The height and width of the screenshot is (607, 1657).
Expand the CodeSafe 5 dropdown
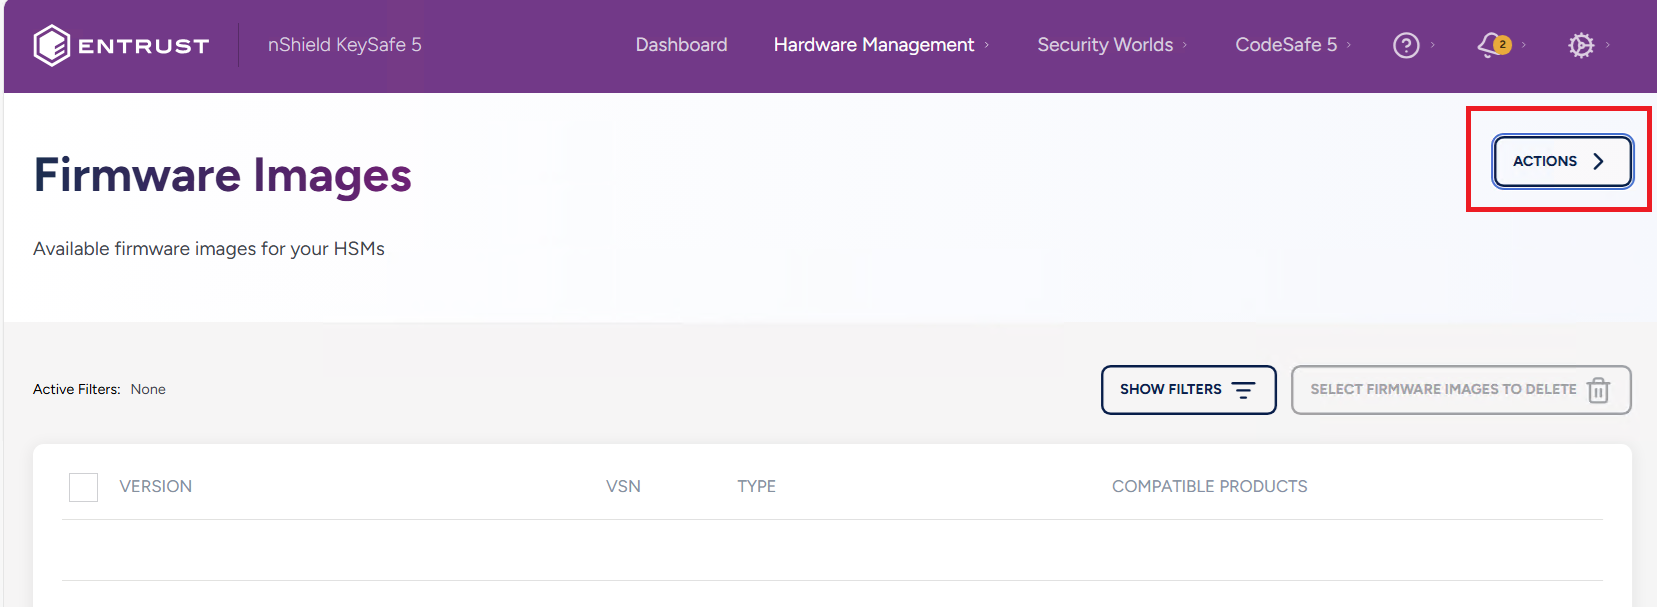point(1292,45)
